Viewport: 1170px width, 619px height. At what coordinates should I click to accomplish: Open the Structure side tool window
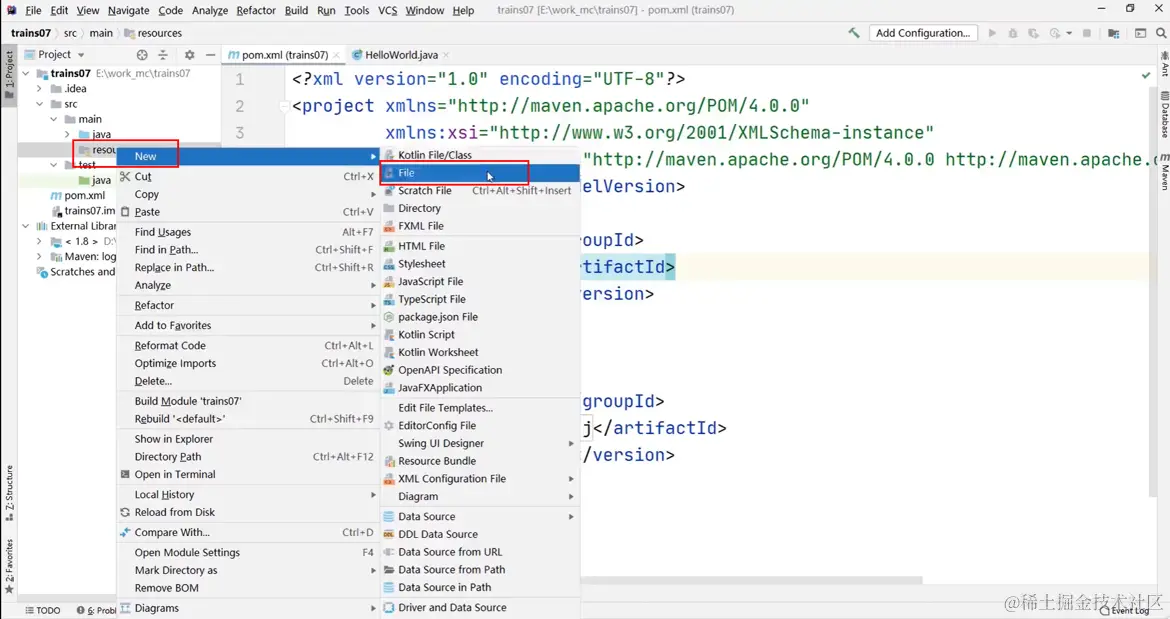(9, 492)
